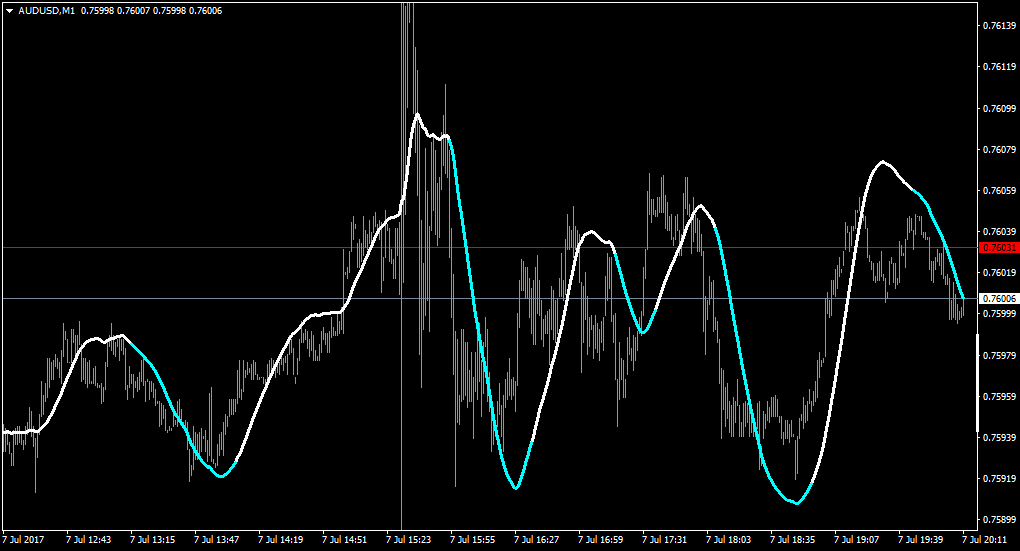1020x551 pixels.
Task: Click the 7 Jul 17:31 time label
Action: (665, 540)
